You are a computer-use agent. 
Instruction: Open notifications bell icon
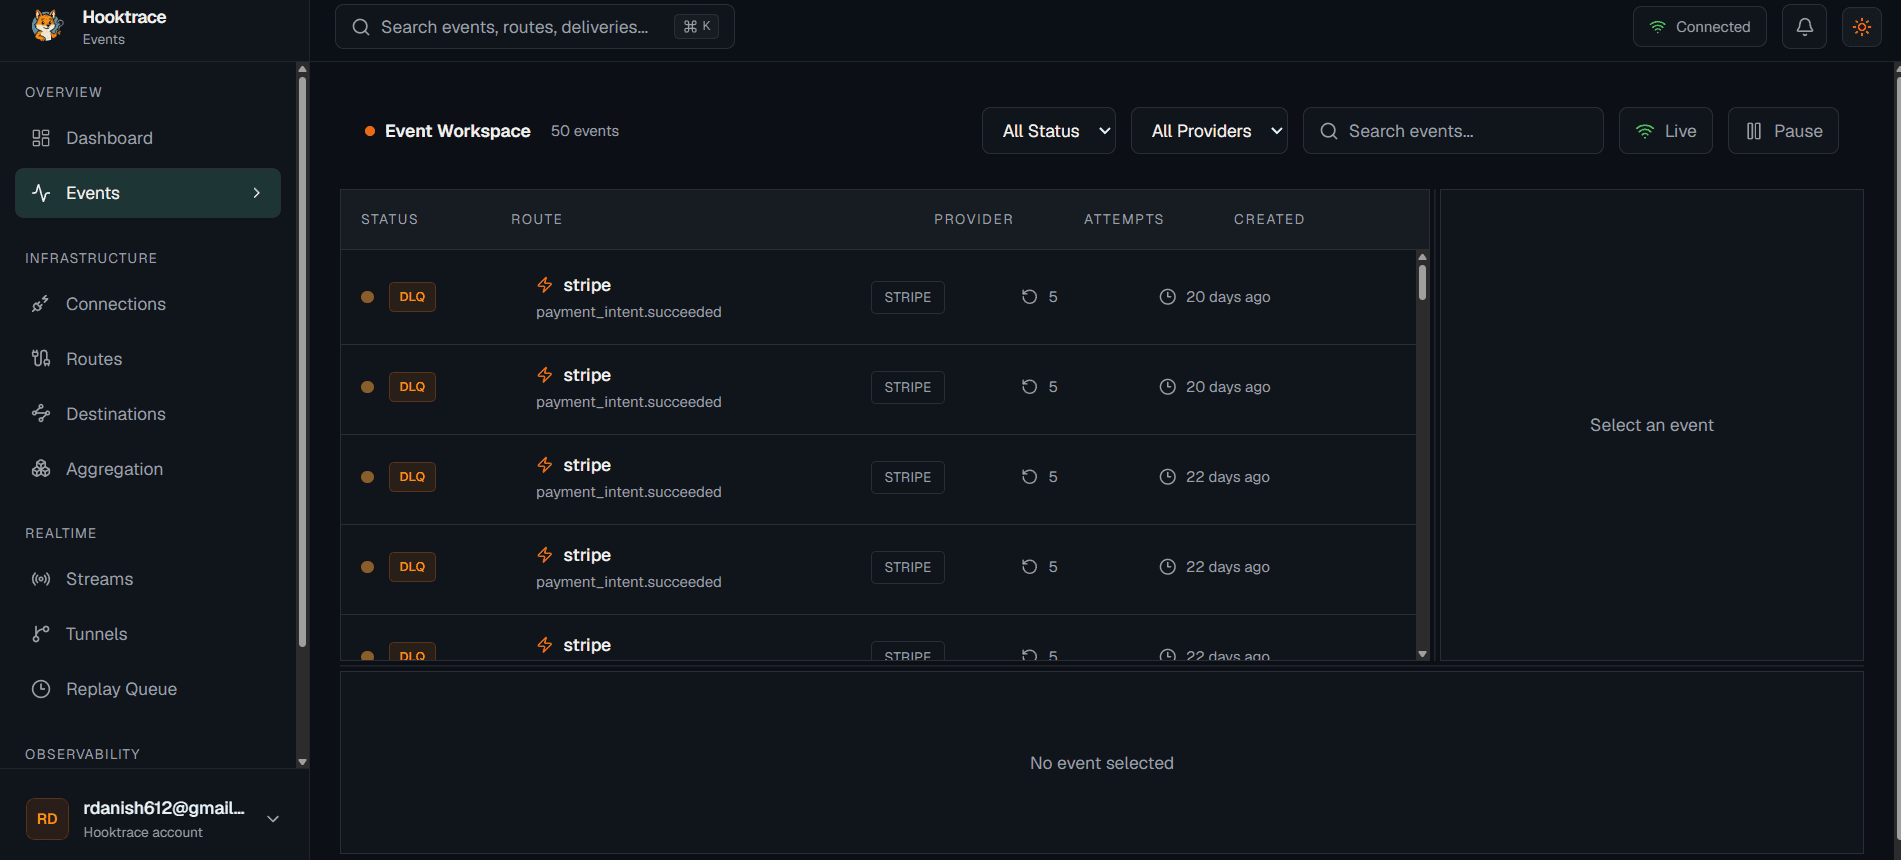(x=1805, y=27)
